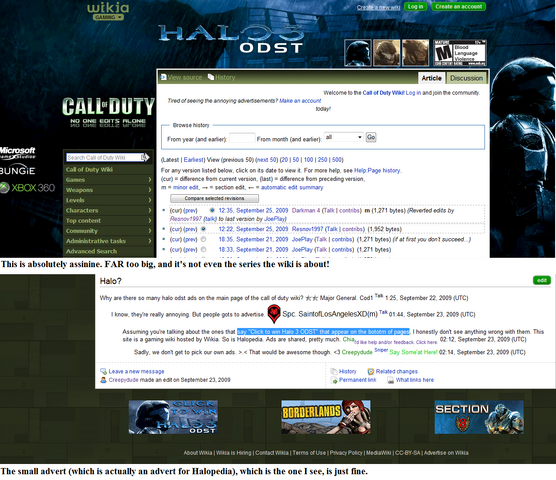Click the Microsoft Game Studios logo
Image resolution: width=556 pixels, height=480 pixels.
pyautogui.click(x=17, y=152)
